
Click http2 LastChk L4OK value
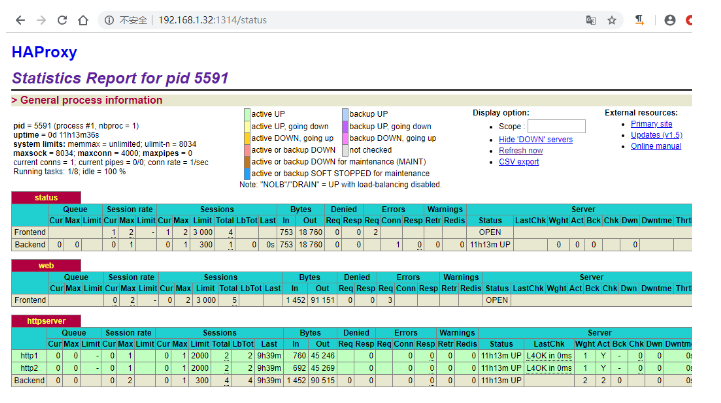pos(549,368)
